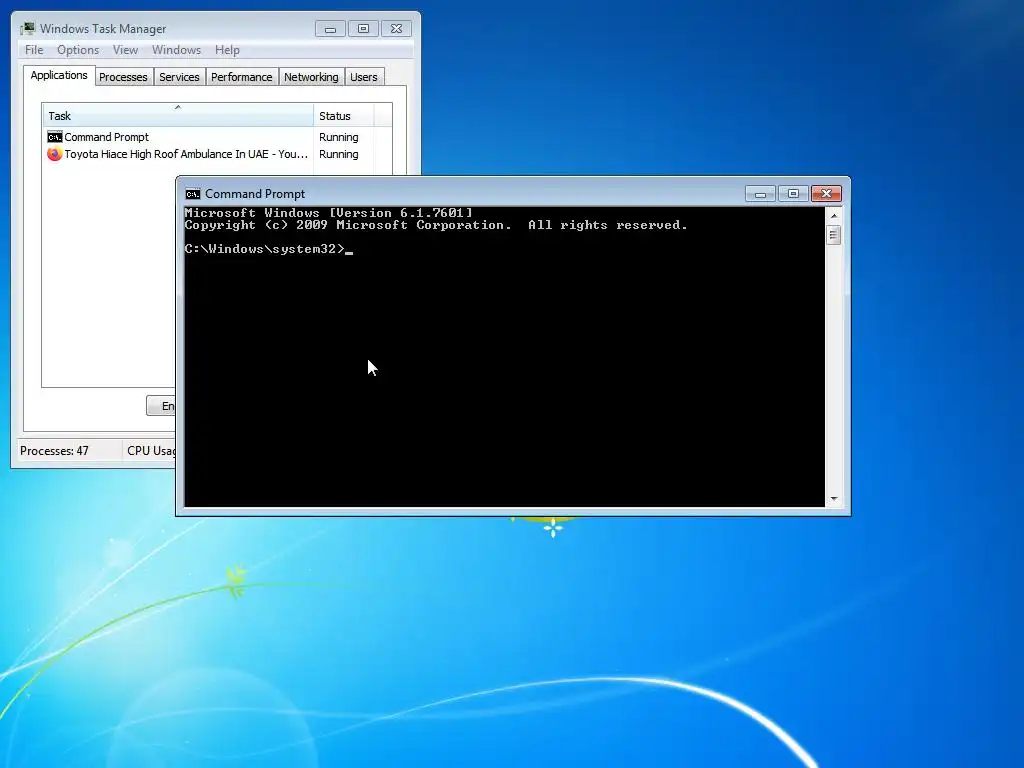Click Running status of Toyota Hiace task
1024x768 pixels.
[338, 154]
